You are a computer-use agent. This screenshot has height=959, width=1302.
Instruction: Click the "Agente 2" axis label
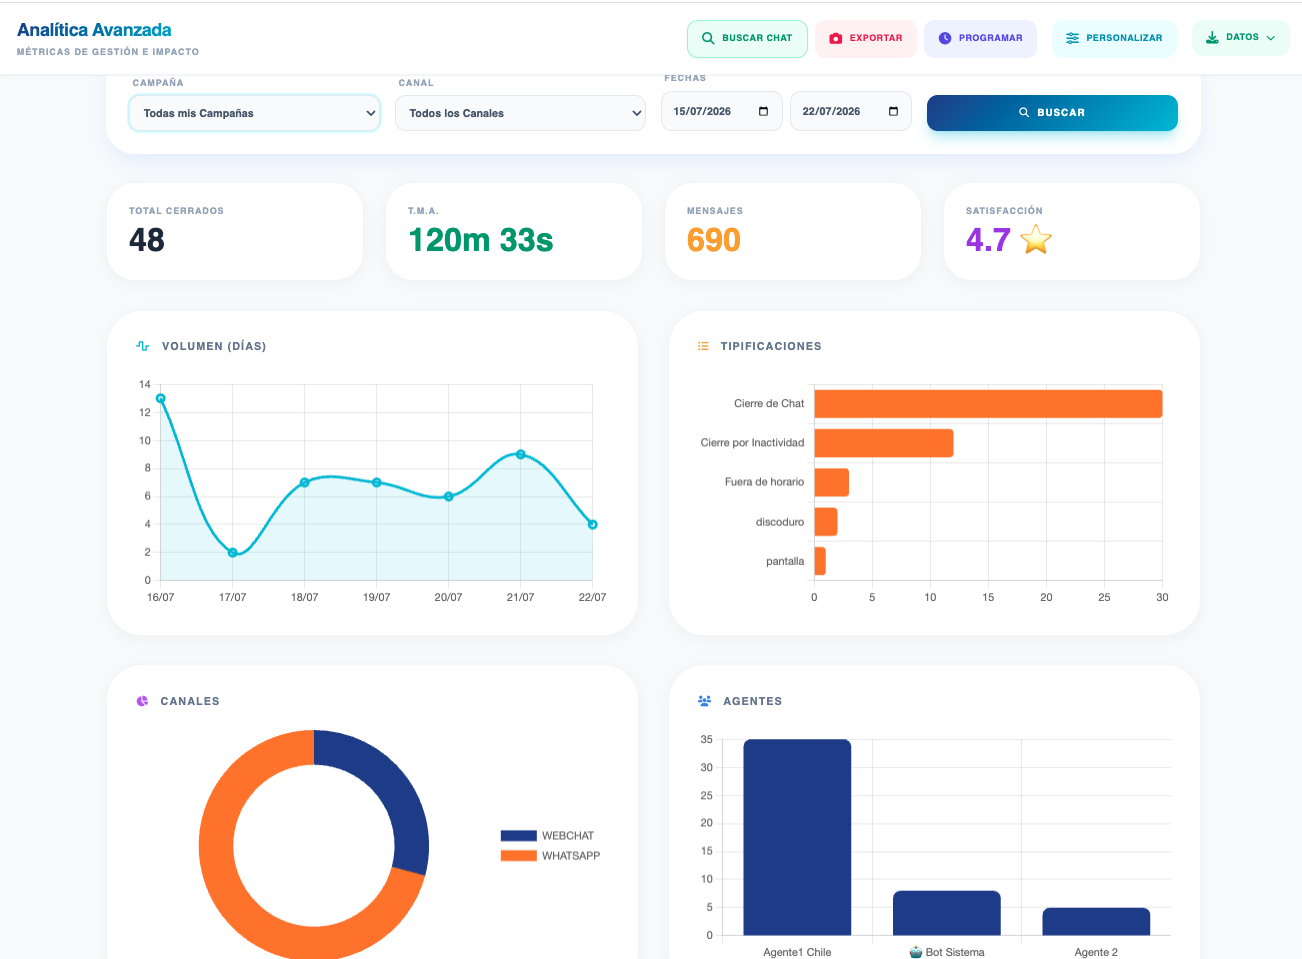click(x=1096, y=952)
